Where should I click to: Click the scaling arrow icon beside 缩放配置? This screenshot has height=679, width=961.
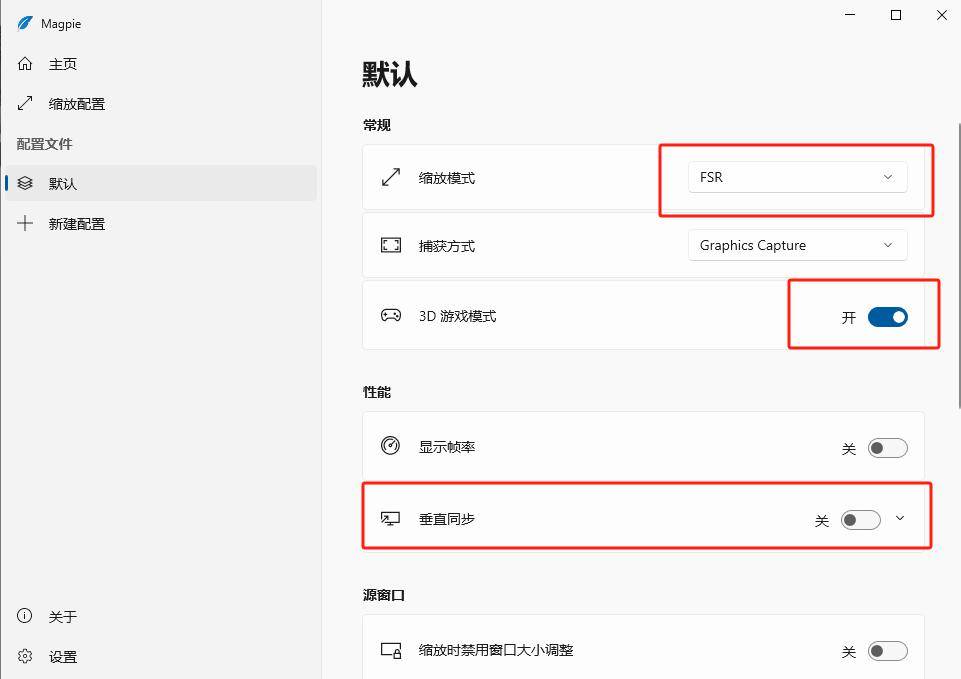(25, 104)
